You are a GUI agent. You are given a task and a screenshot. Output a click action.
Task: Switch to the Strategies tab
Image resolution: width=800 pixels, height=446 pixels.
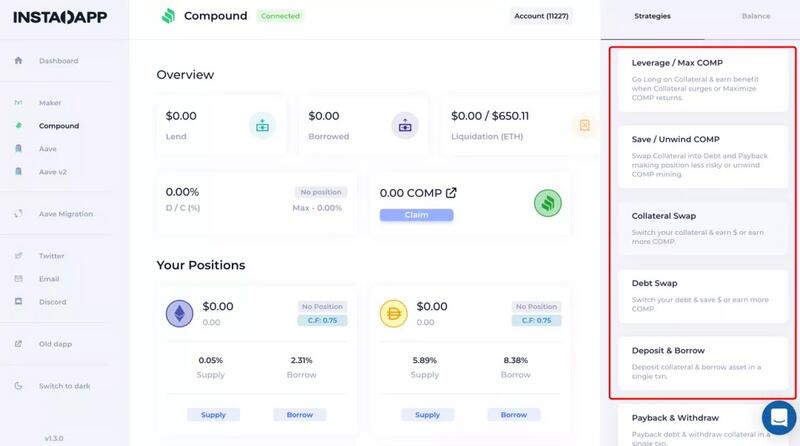(x=653, y=16)
